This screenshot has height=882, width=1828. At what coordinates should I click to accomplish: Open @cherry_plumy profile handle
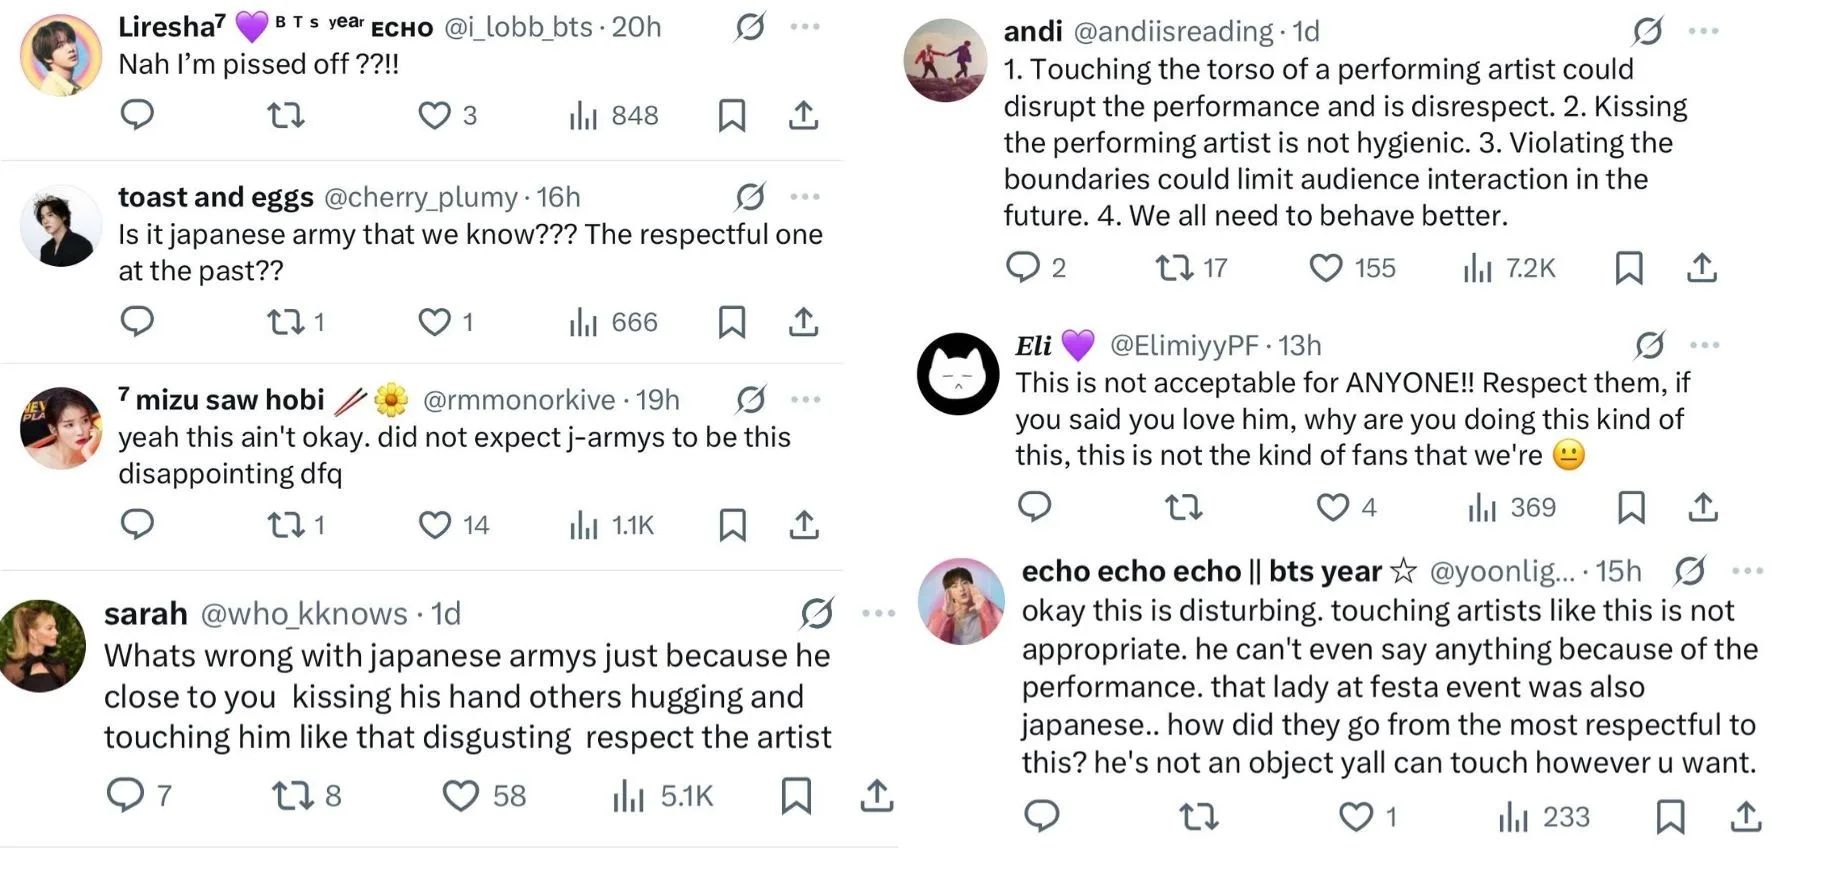(421, 197)
